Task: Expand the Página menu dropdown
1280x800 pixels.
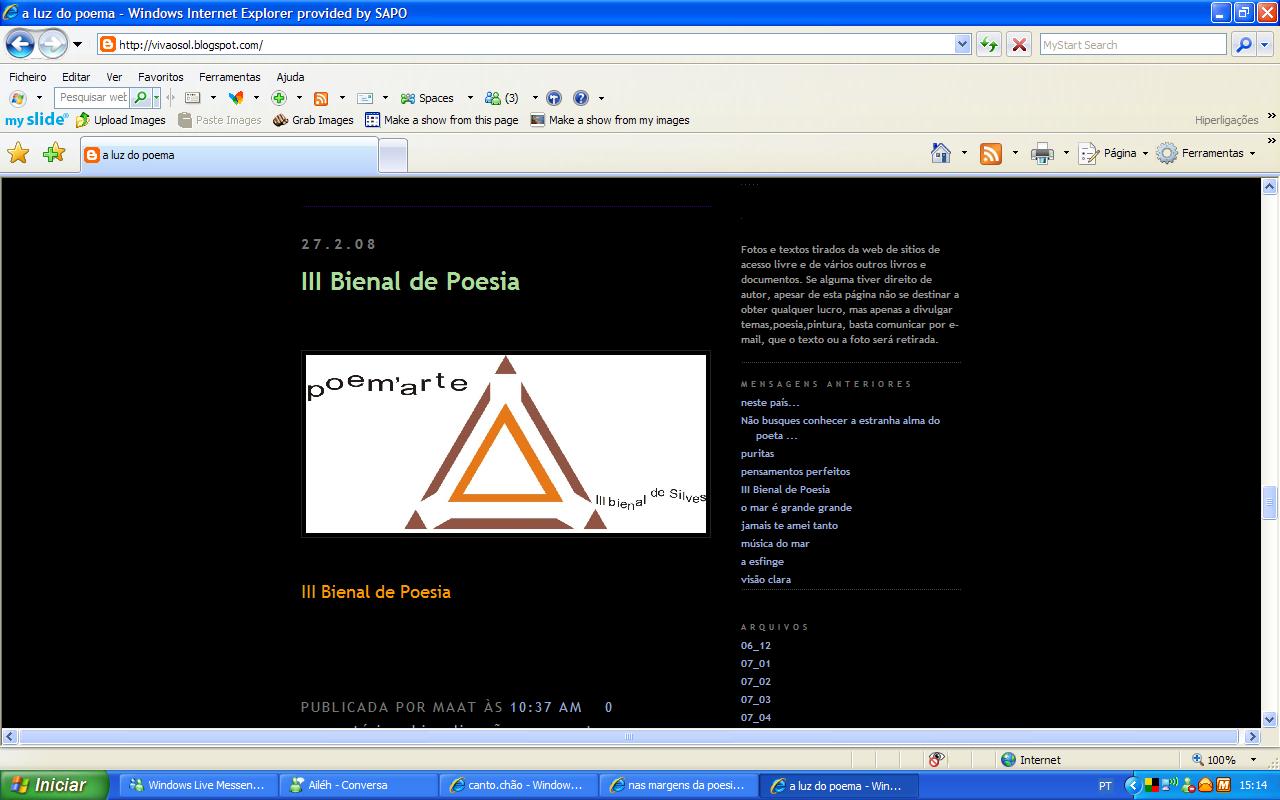Action: [1145, 154]
